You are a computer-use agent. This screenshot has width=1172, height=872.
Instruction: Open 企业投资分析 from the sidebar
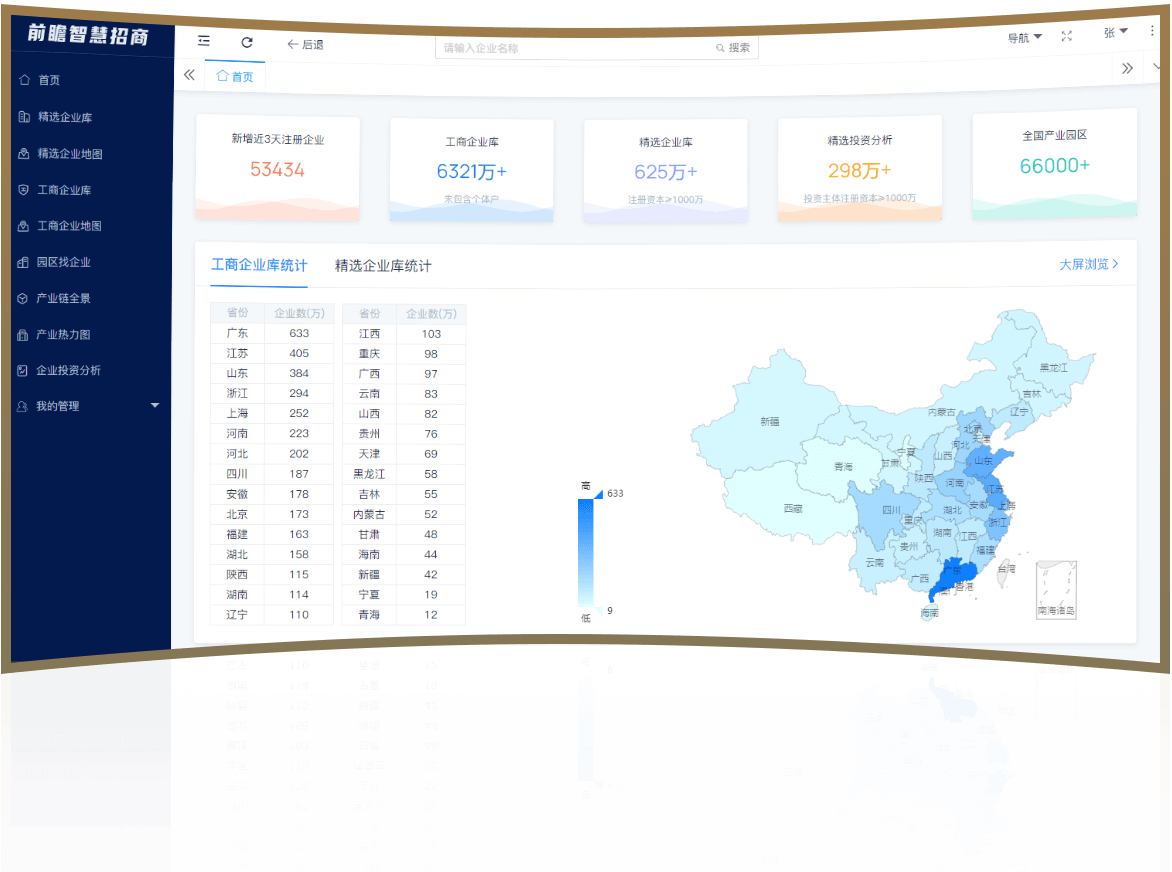(68, 370)
